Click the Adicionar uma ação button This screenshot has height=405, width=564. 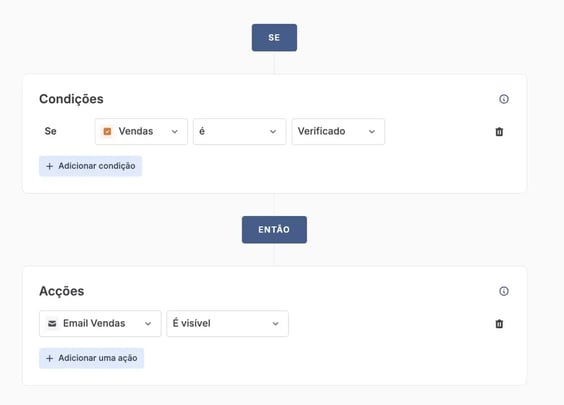point(91,358)
